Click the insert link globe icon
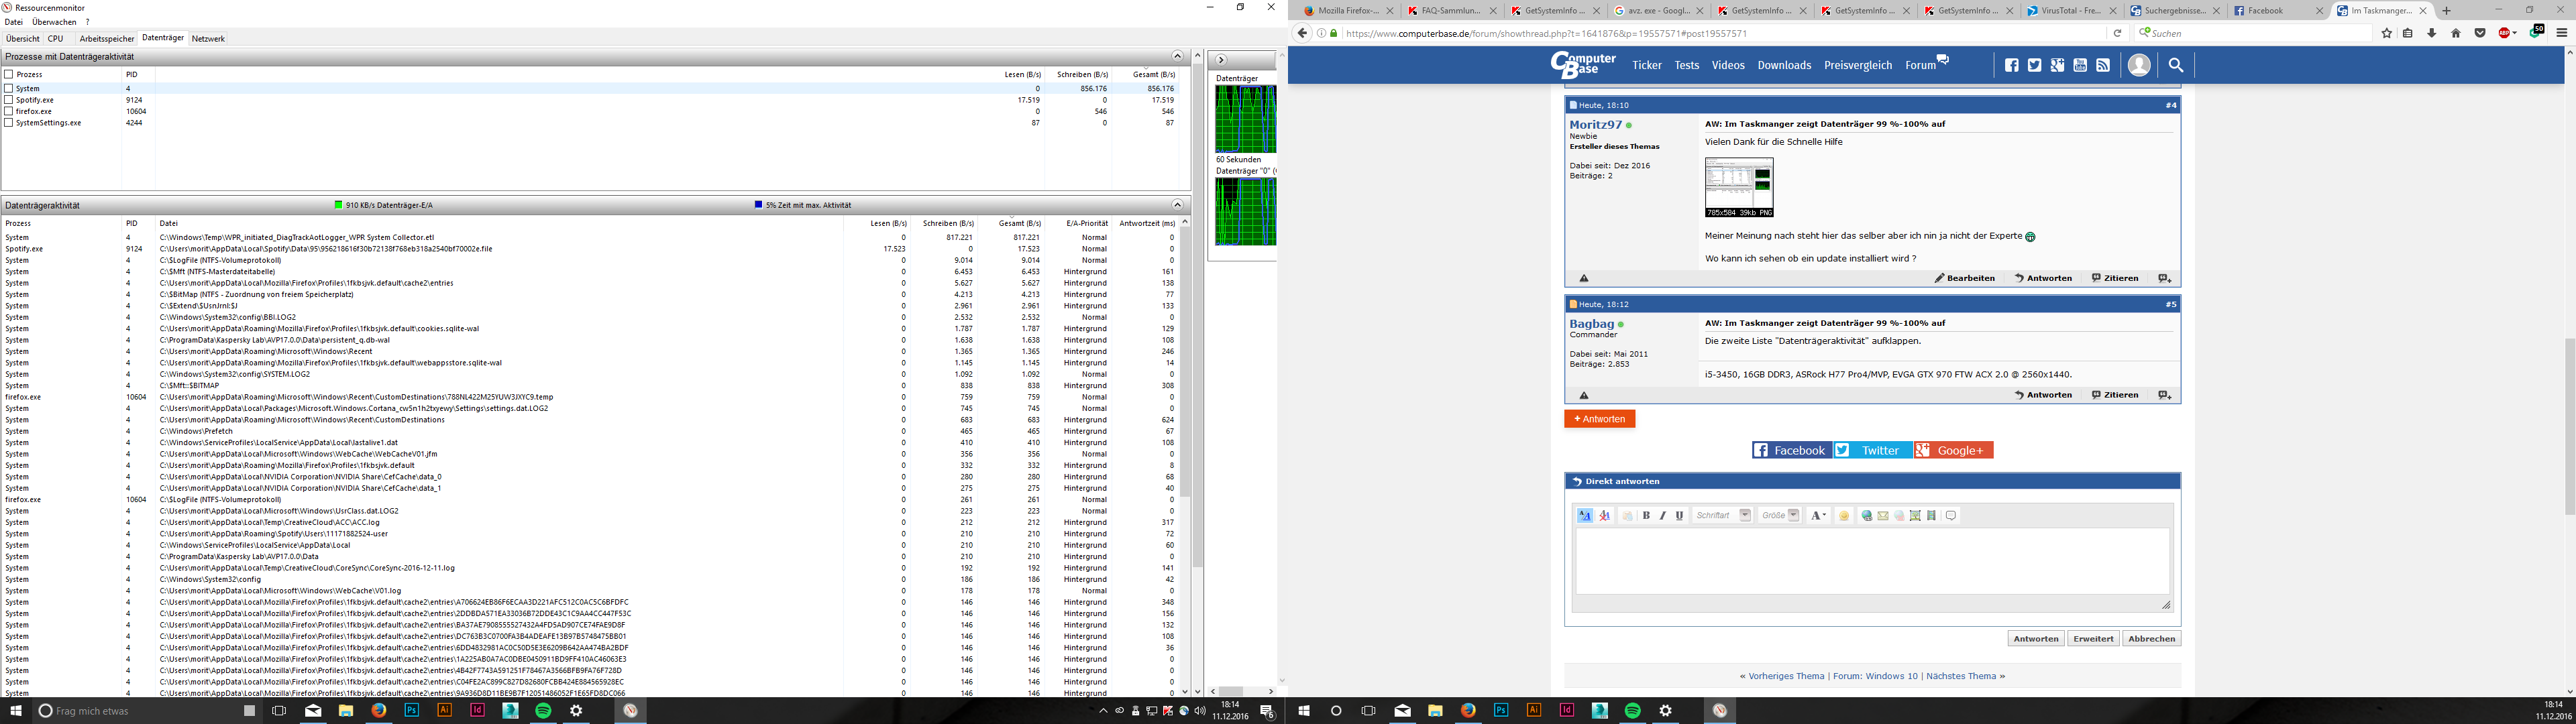The height and width of the screenshot is (724, 2576). (x=1866, y=516)
